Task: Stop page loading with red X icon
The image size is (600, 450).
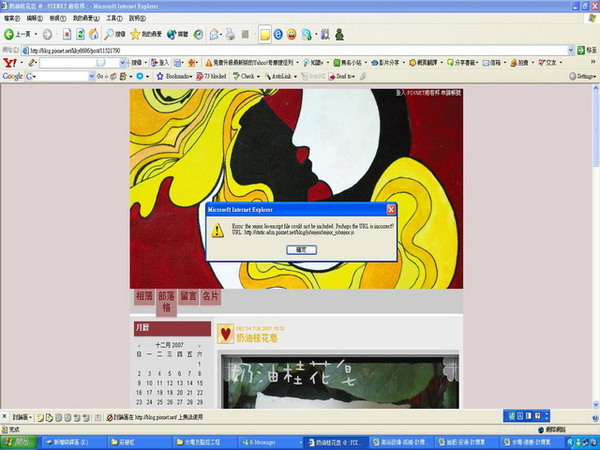Action: click(67, 34)
